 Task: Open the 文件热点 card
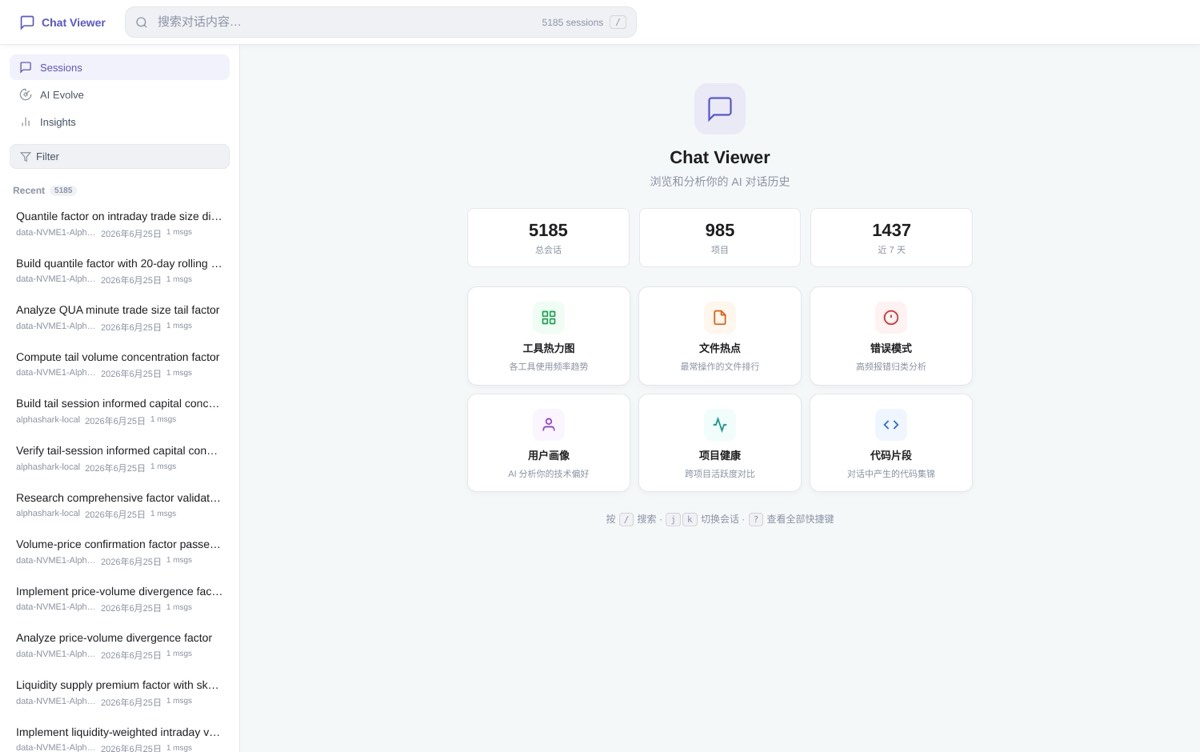click(720, 336)
